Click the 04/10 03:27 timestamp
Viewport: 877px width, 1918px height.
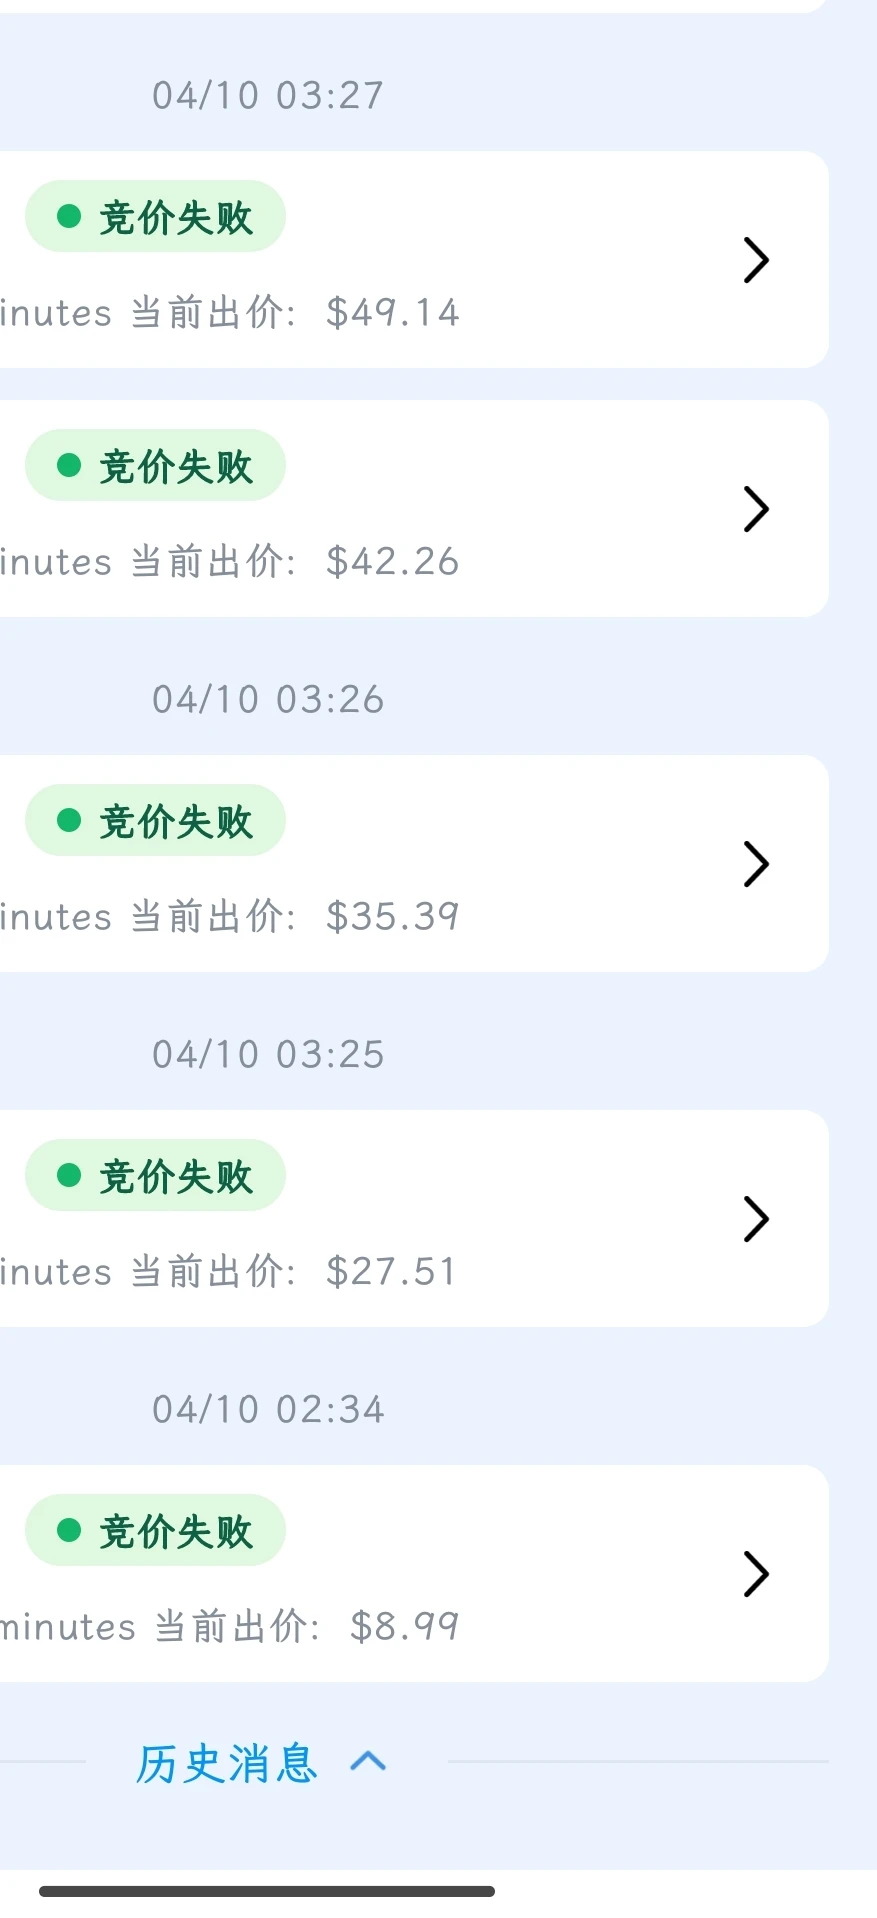coord(268,96)
